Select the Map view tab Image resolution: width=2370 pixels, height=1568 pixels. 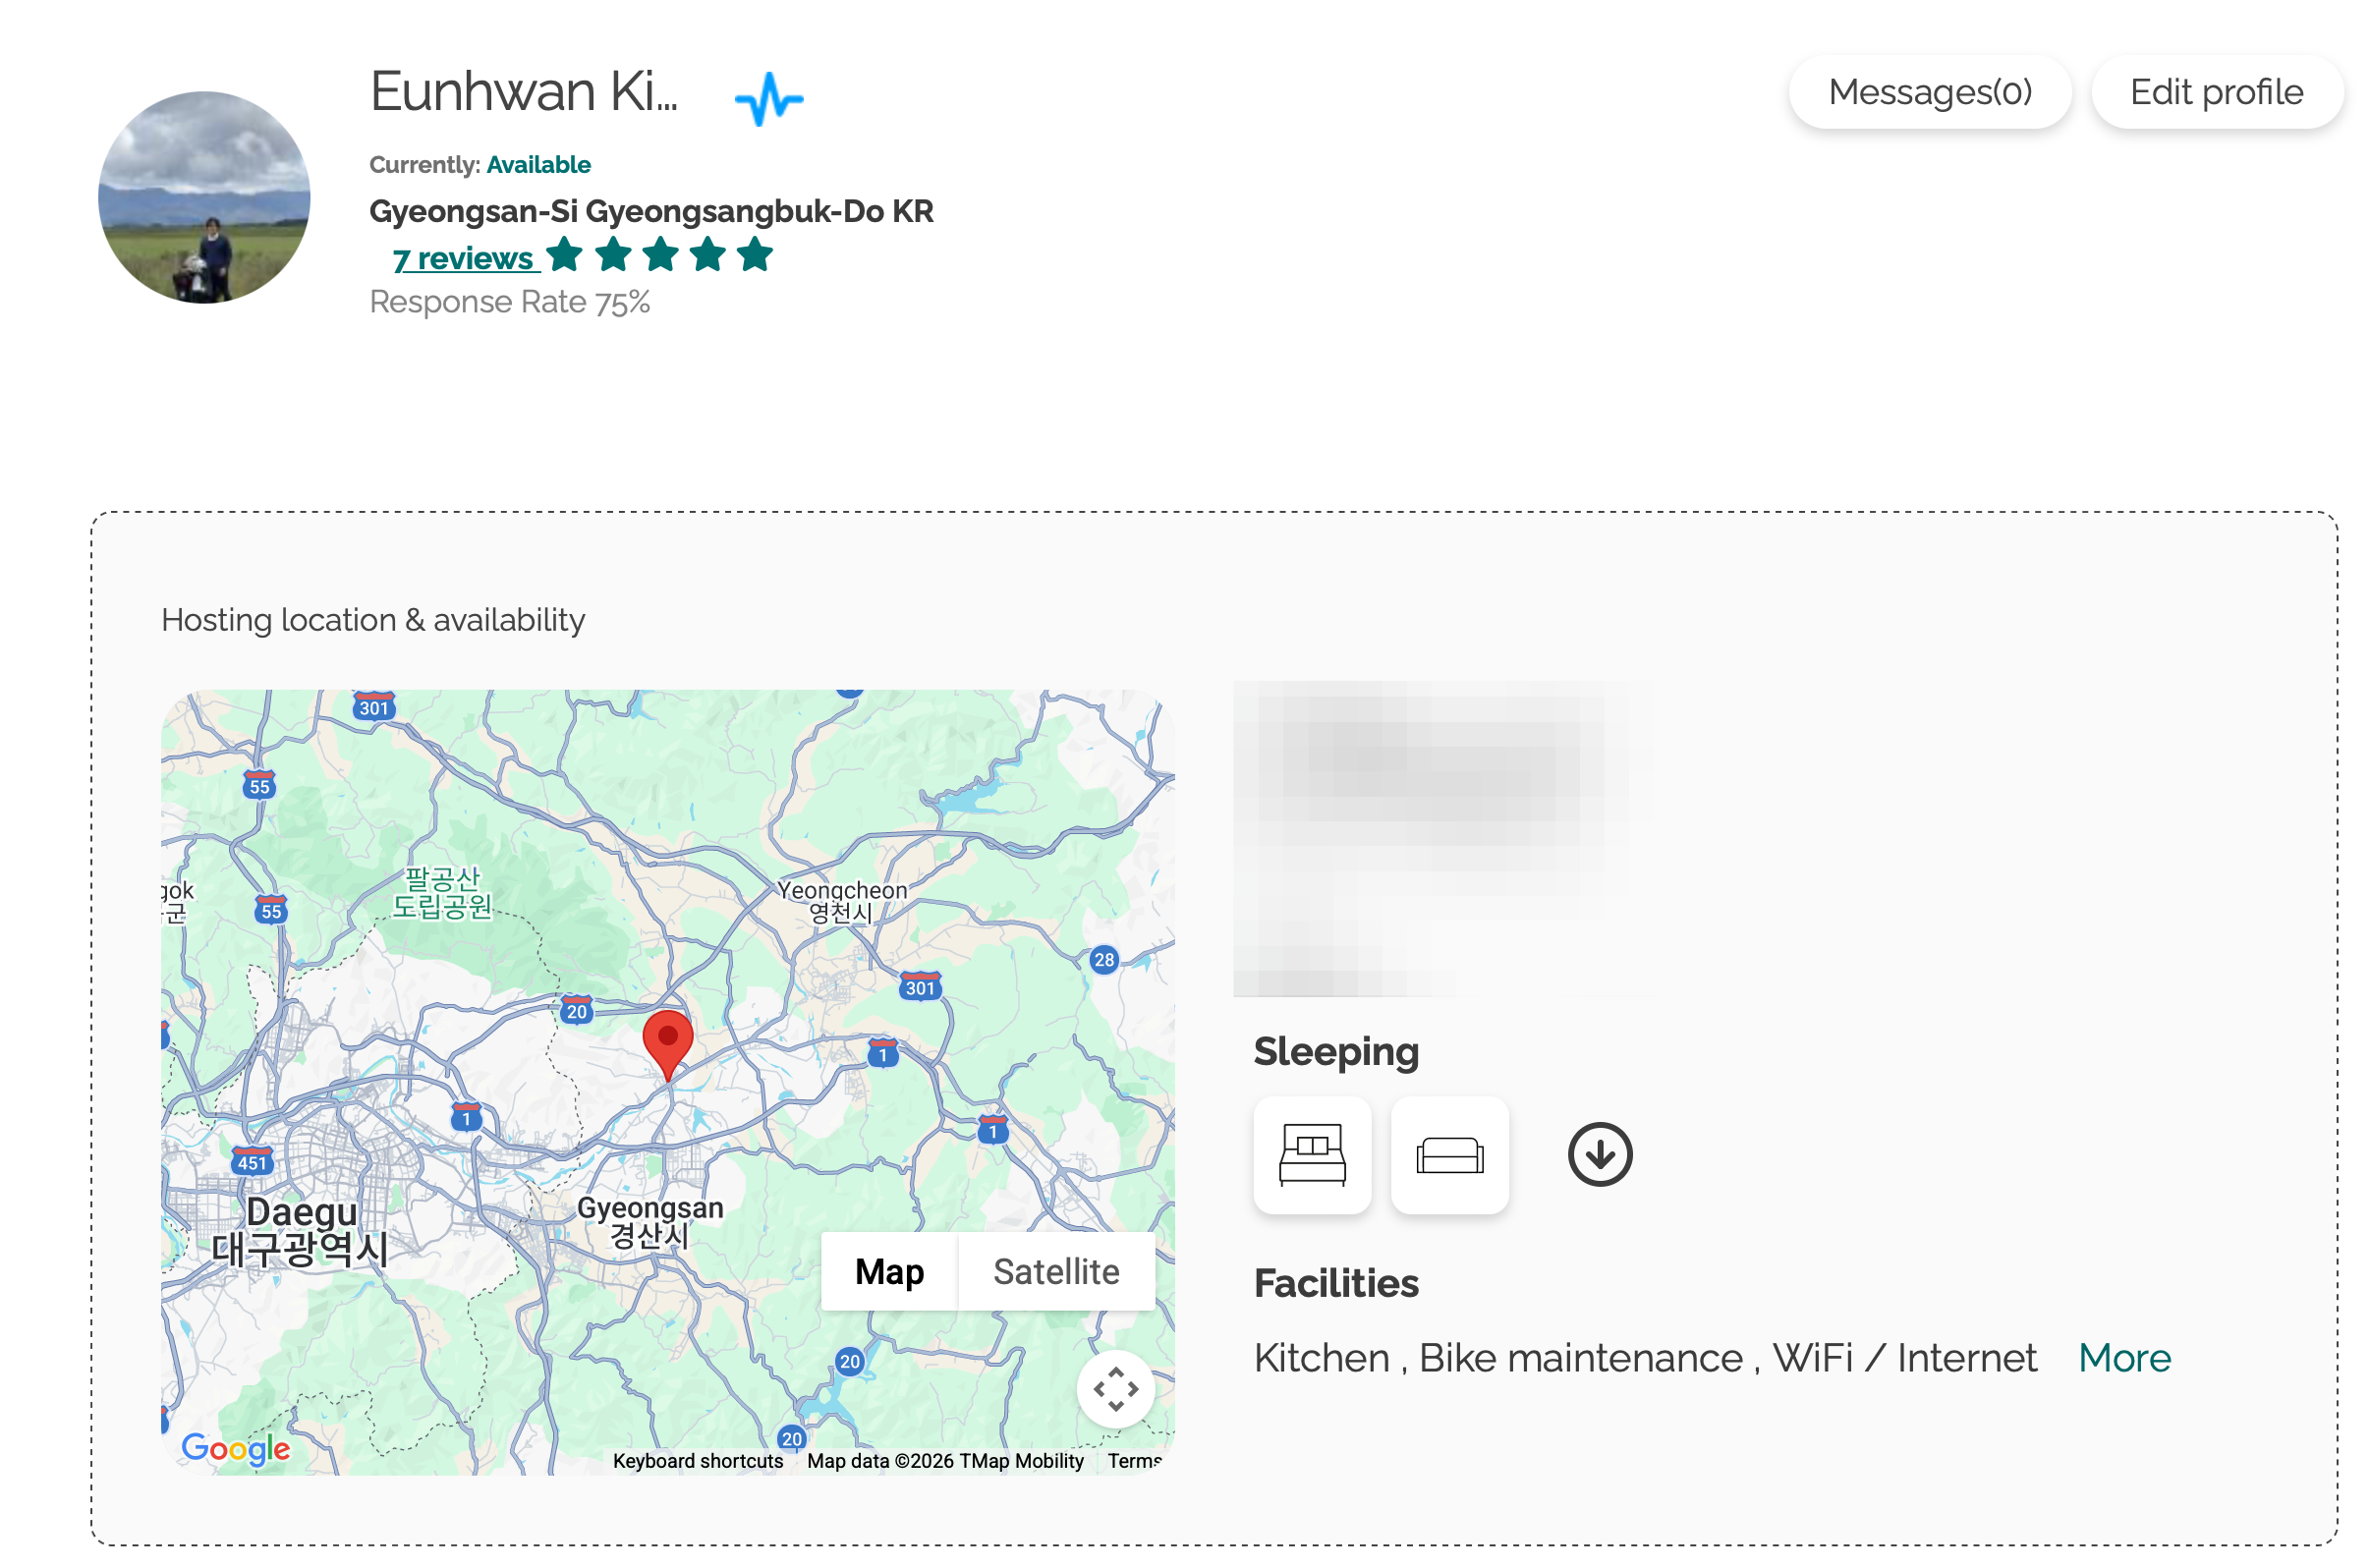tap(888, 1271)
